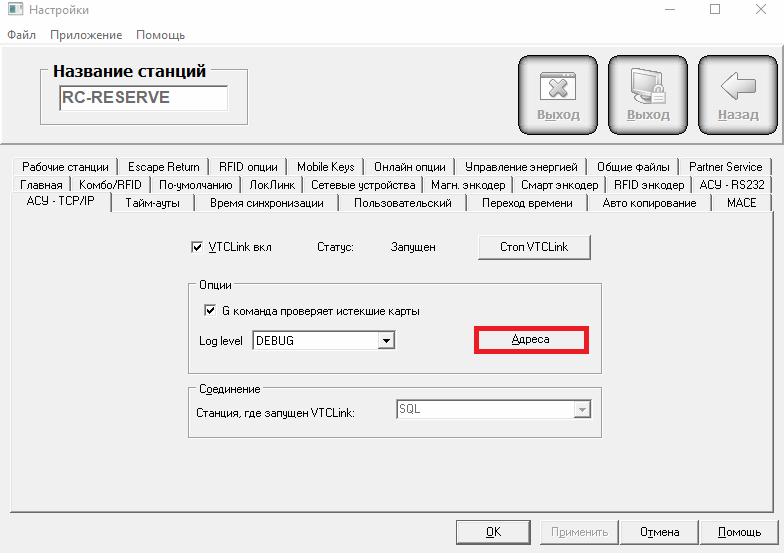
Task: Click the Назад arrow button
Action: pos(738,95)
